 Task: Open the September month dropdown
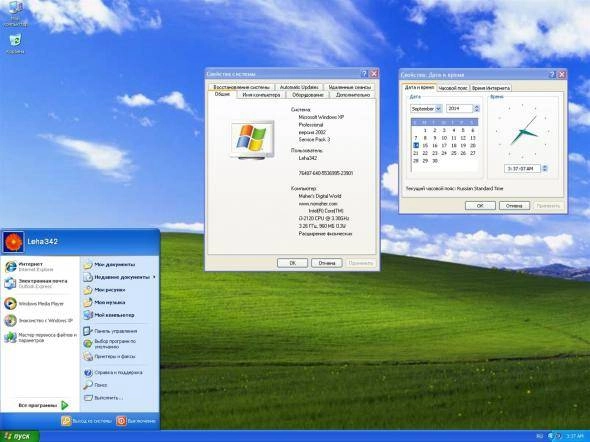pyautogui.click(x=438, y=109)
